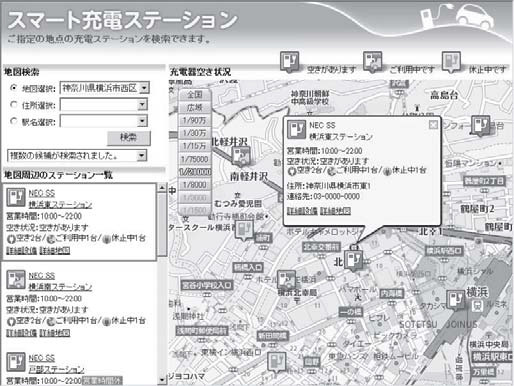
Task: Choose the 1/90万 map scale
Action: click(x=195, y=120)
